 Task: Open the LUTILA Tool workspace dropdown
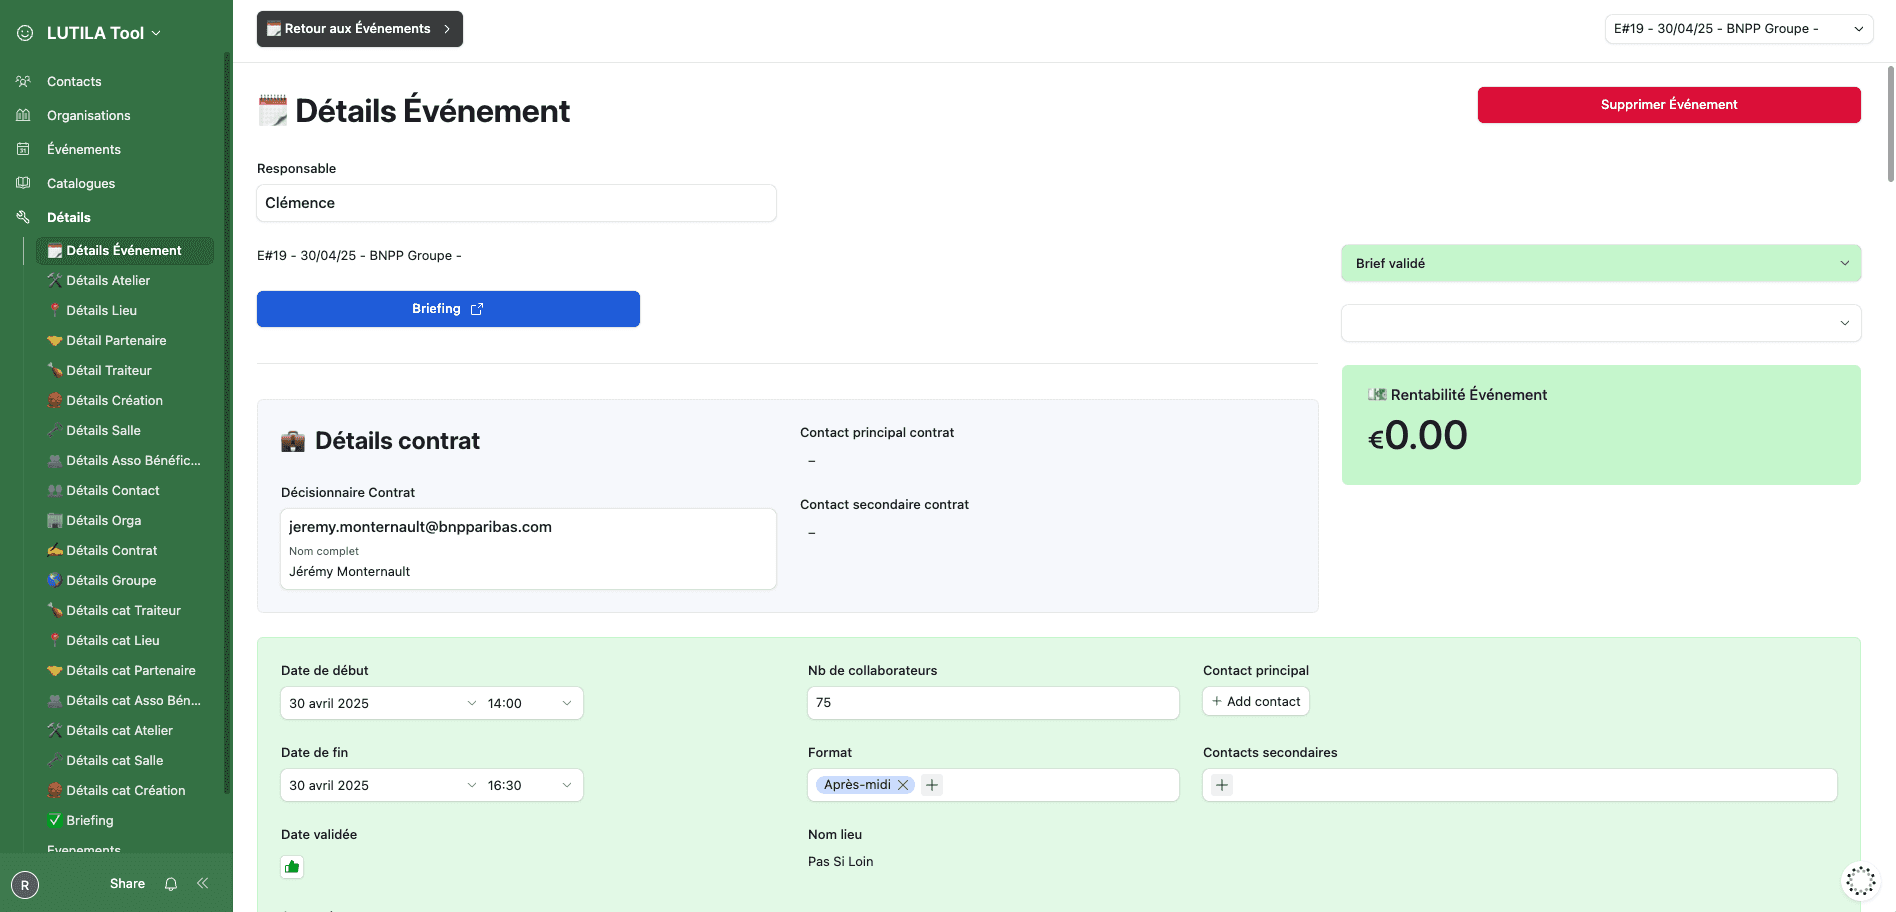(103, 33)
